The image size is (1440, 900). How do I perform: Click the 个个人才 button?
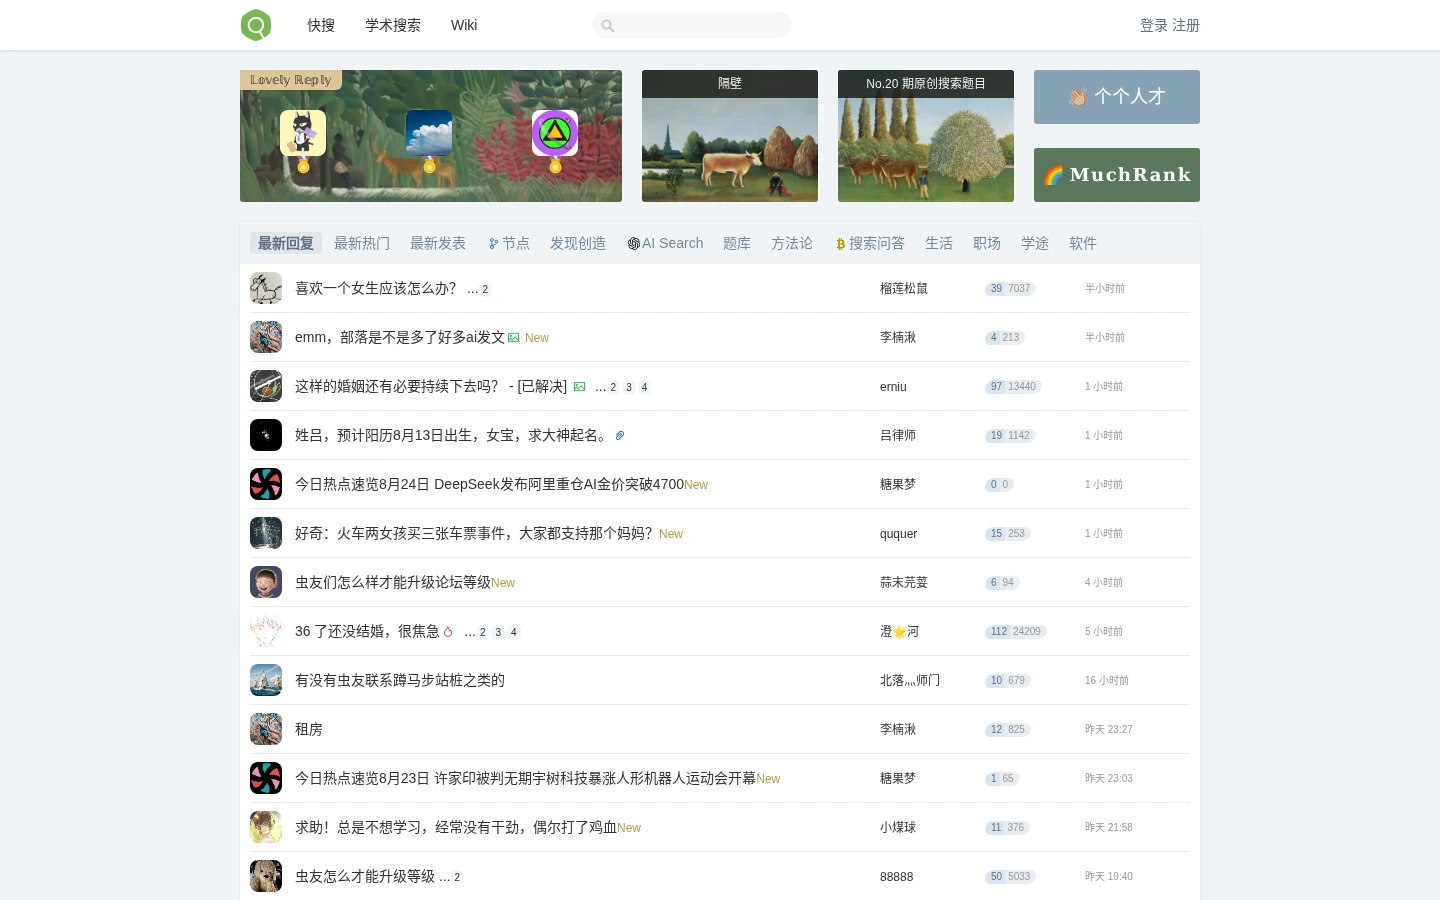pos(1117,97)
